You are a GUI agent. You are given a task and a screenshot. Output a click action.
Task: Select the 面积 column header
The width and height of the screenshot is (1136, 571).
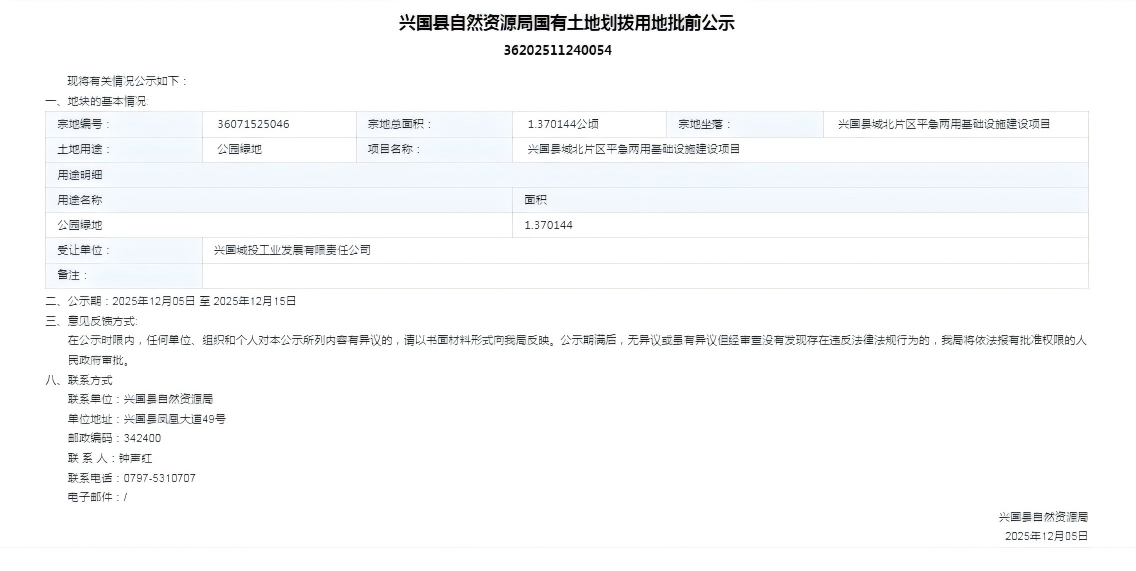click(536, 200)
